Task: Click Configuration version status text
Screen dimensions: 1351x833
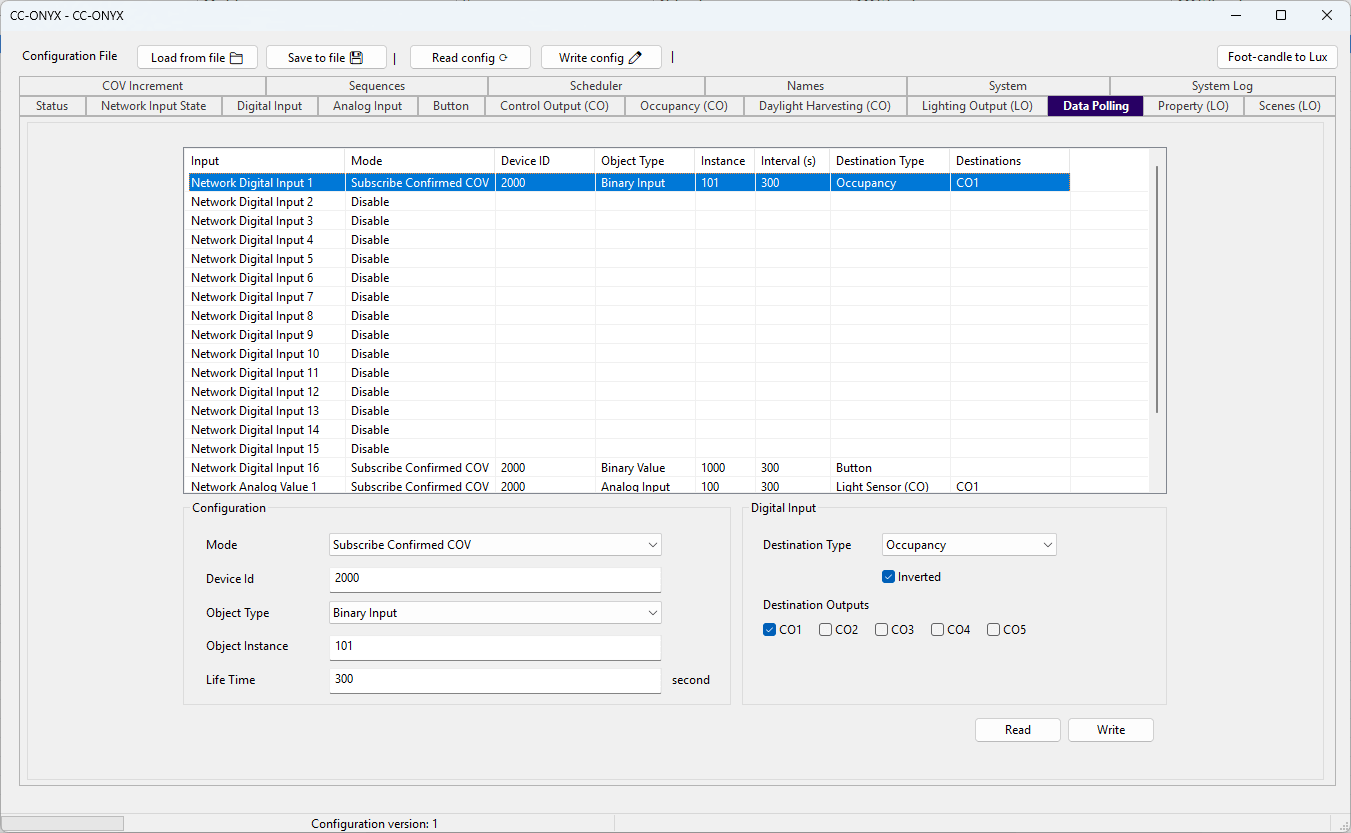Action: [x=375, y=824]
